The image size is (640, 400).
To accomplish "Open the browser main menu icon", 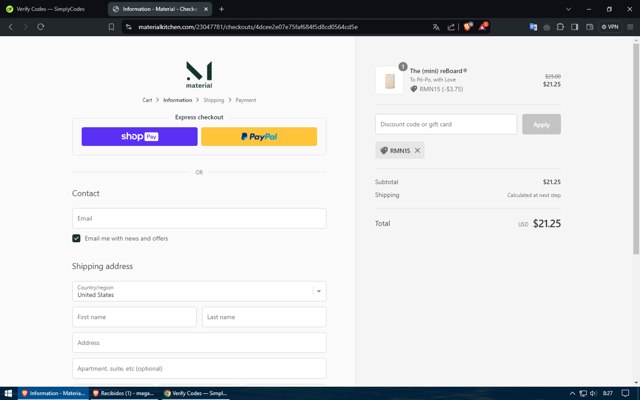I will pos(630,27).
